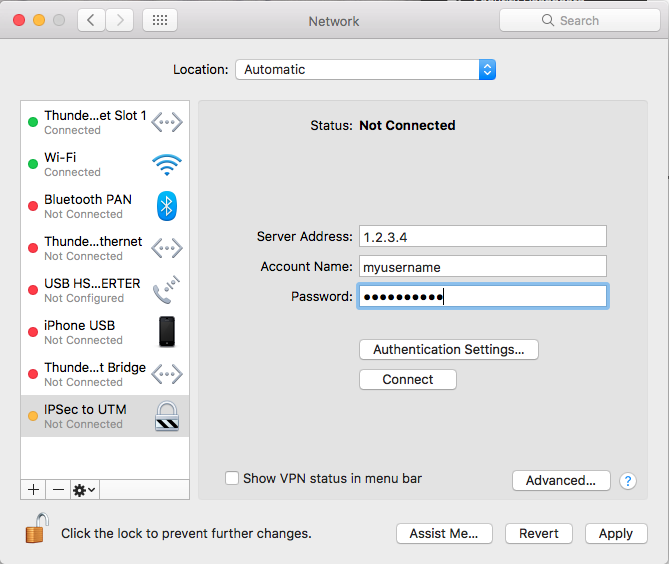Screen dimensions: 669x564
Task: Click the iPhone USB device icon
Action: [167, 331]
